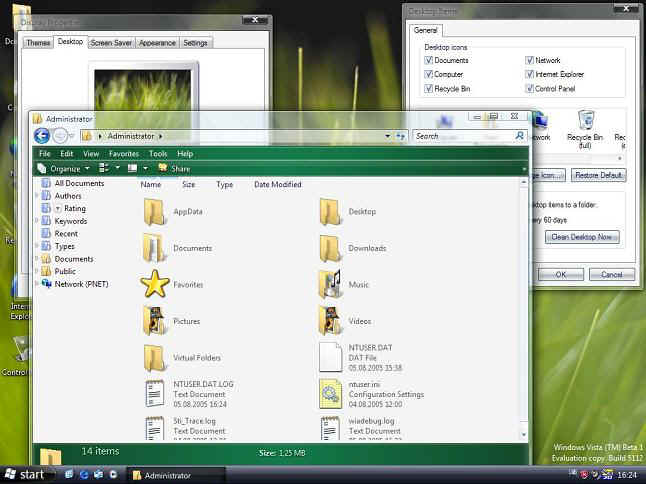Toggle the Control Panel checkbox

(529, 88)
